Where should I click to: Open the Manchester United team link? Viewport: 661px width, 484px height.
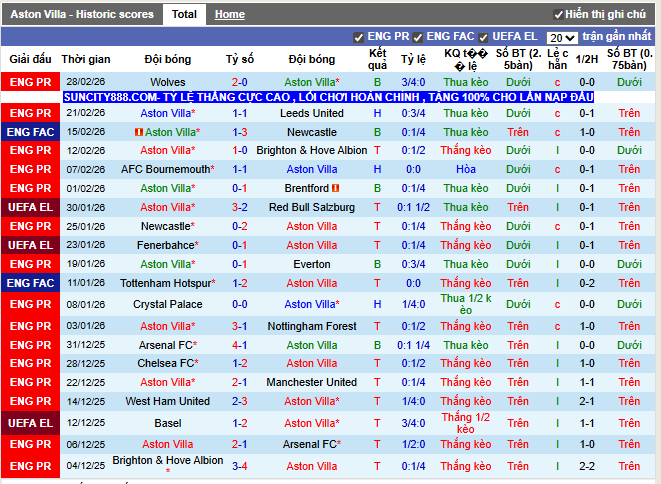click(312, 382)
